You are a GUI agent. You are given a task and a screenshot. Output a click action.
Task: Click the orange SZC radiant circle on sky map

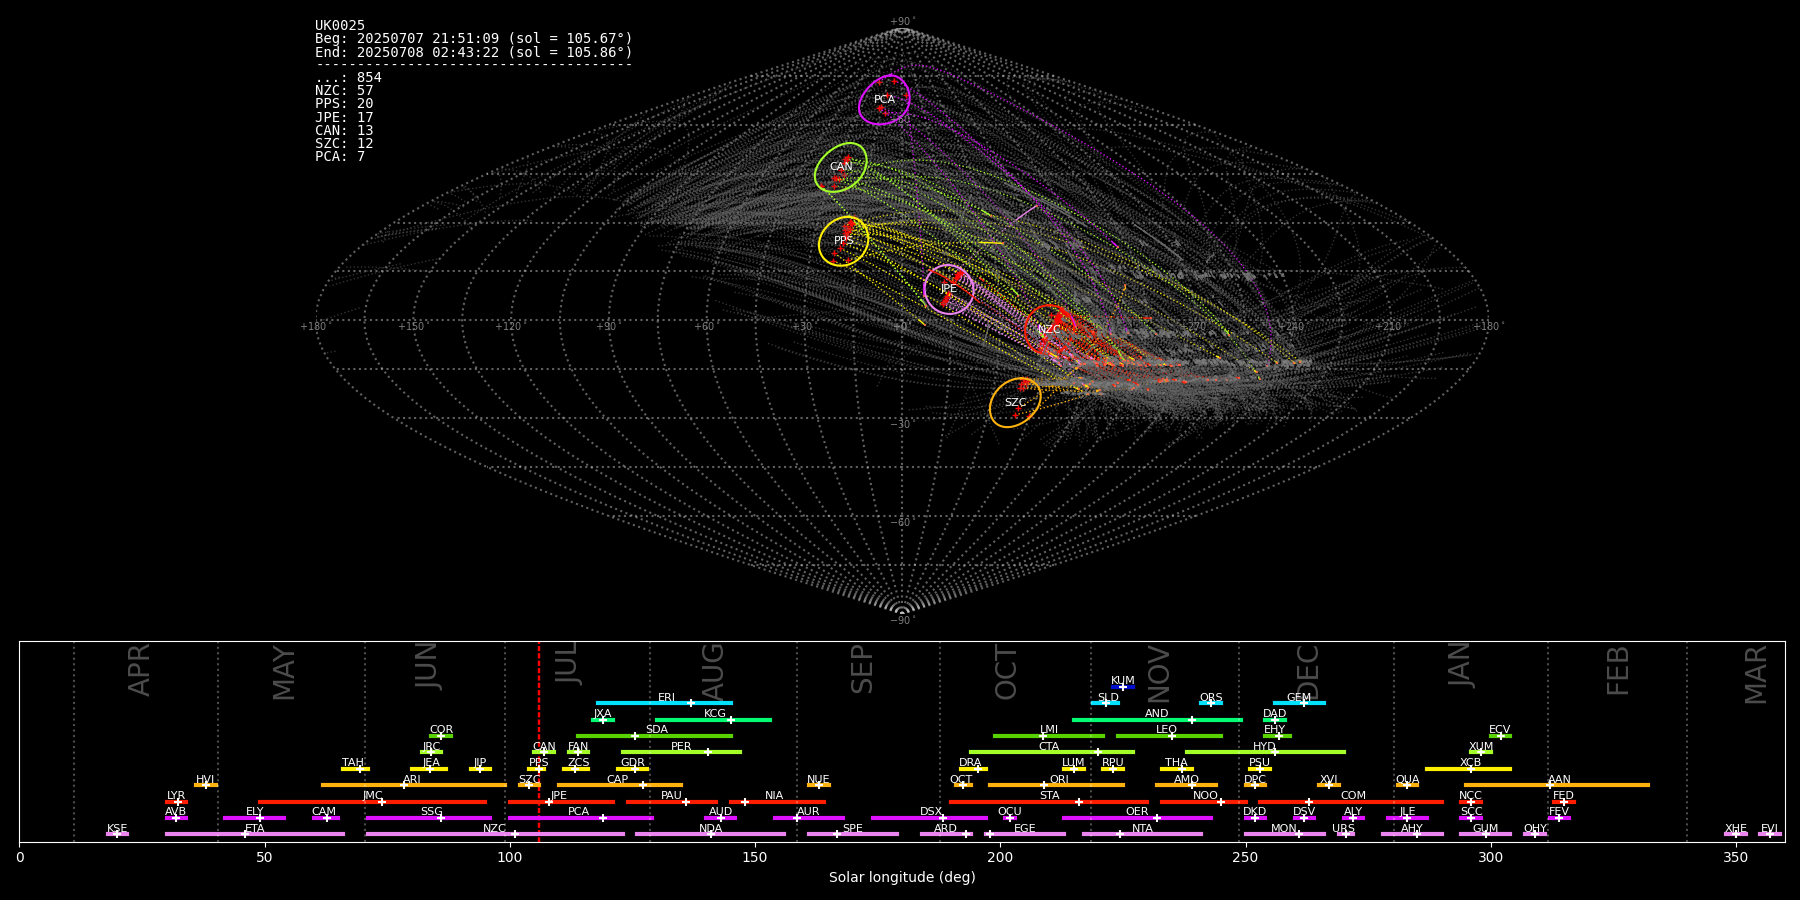(1015, 403)
